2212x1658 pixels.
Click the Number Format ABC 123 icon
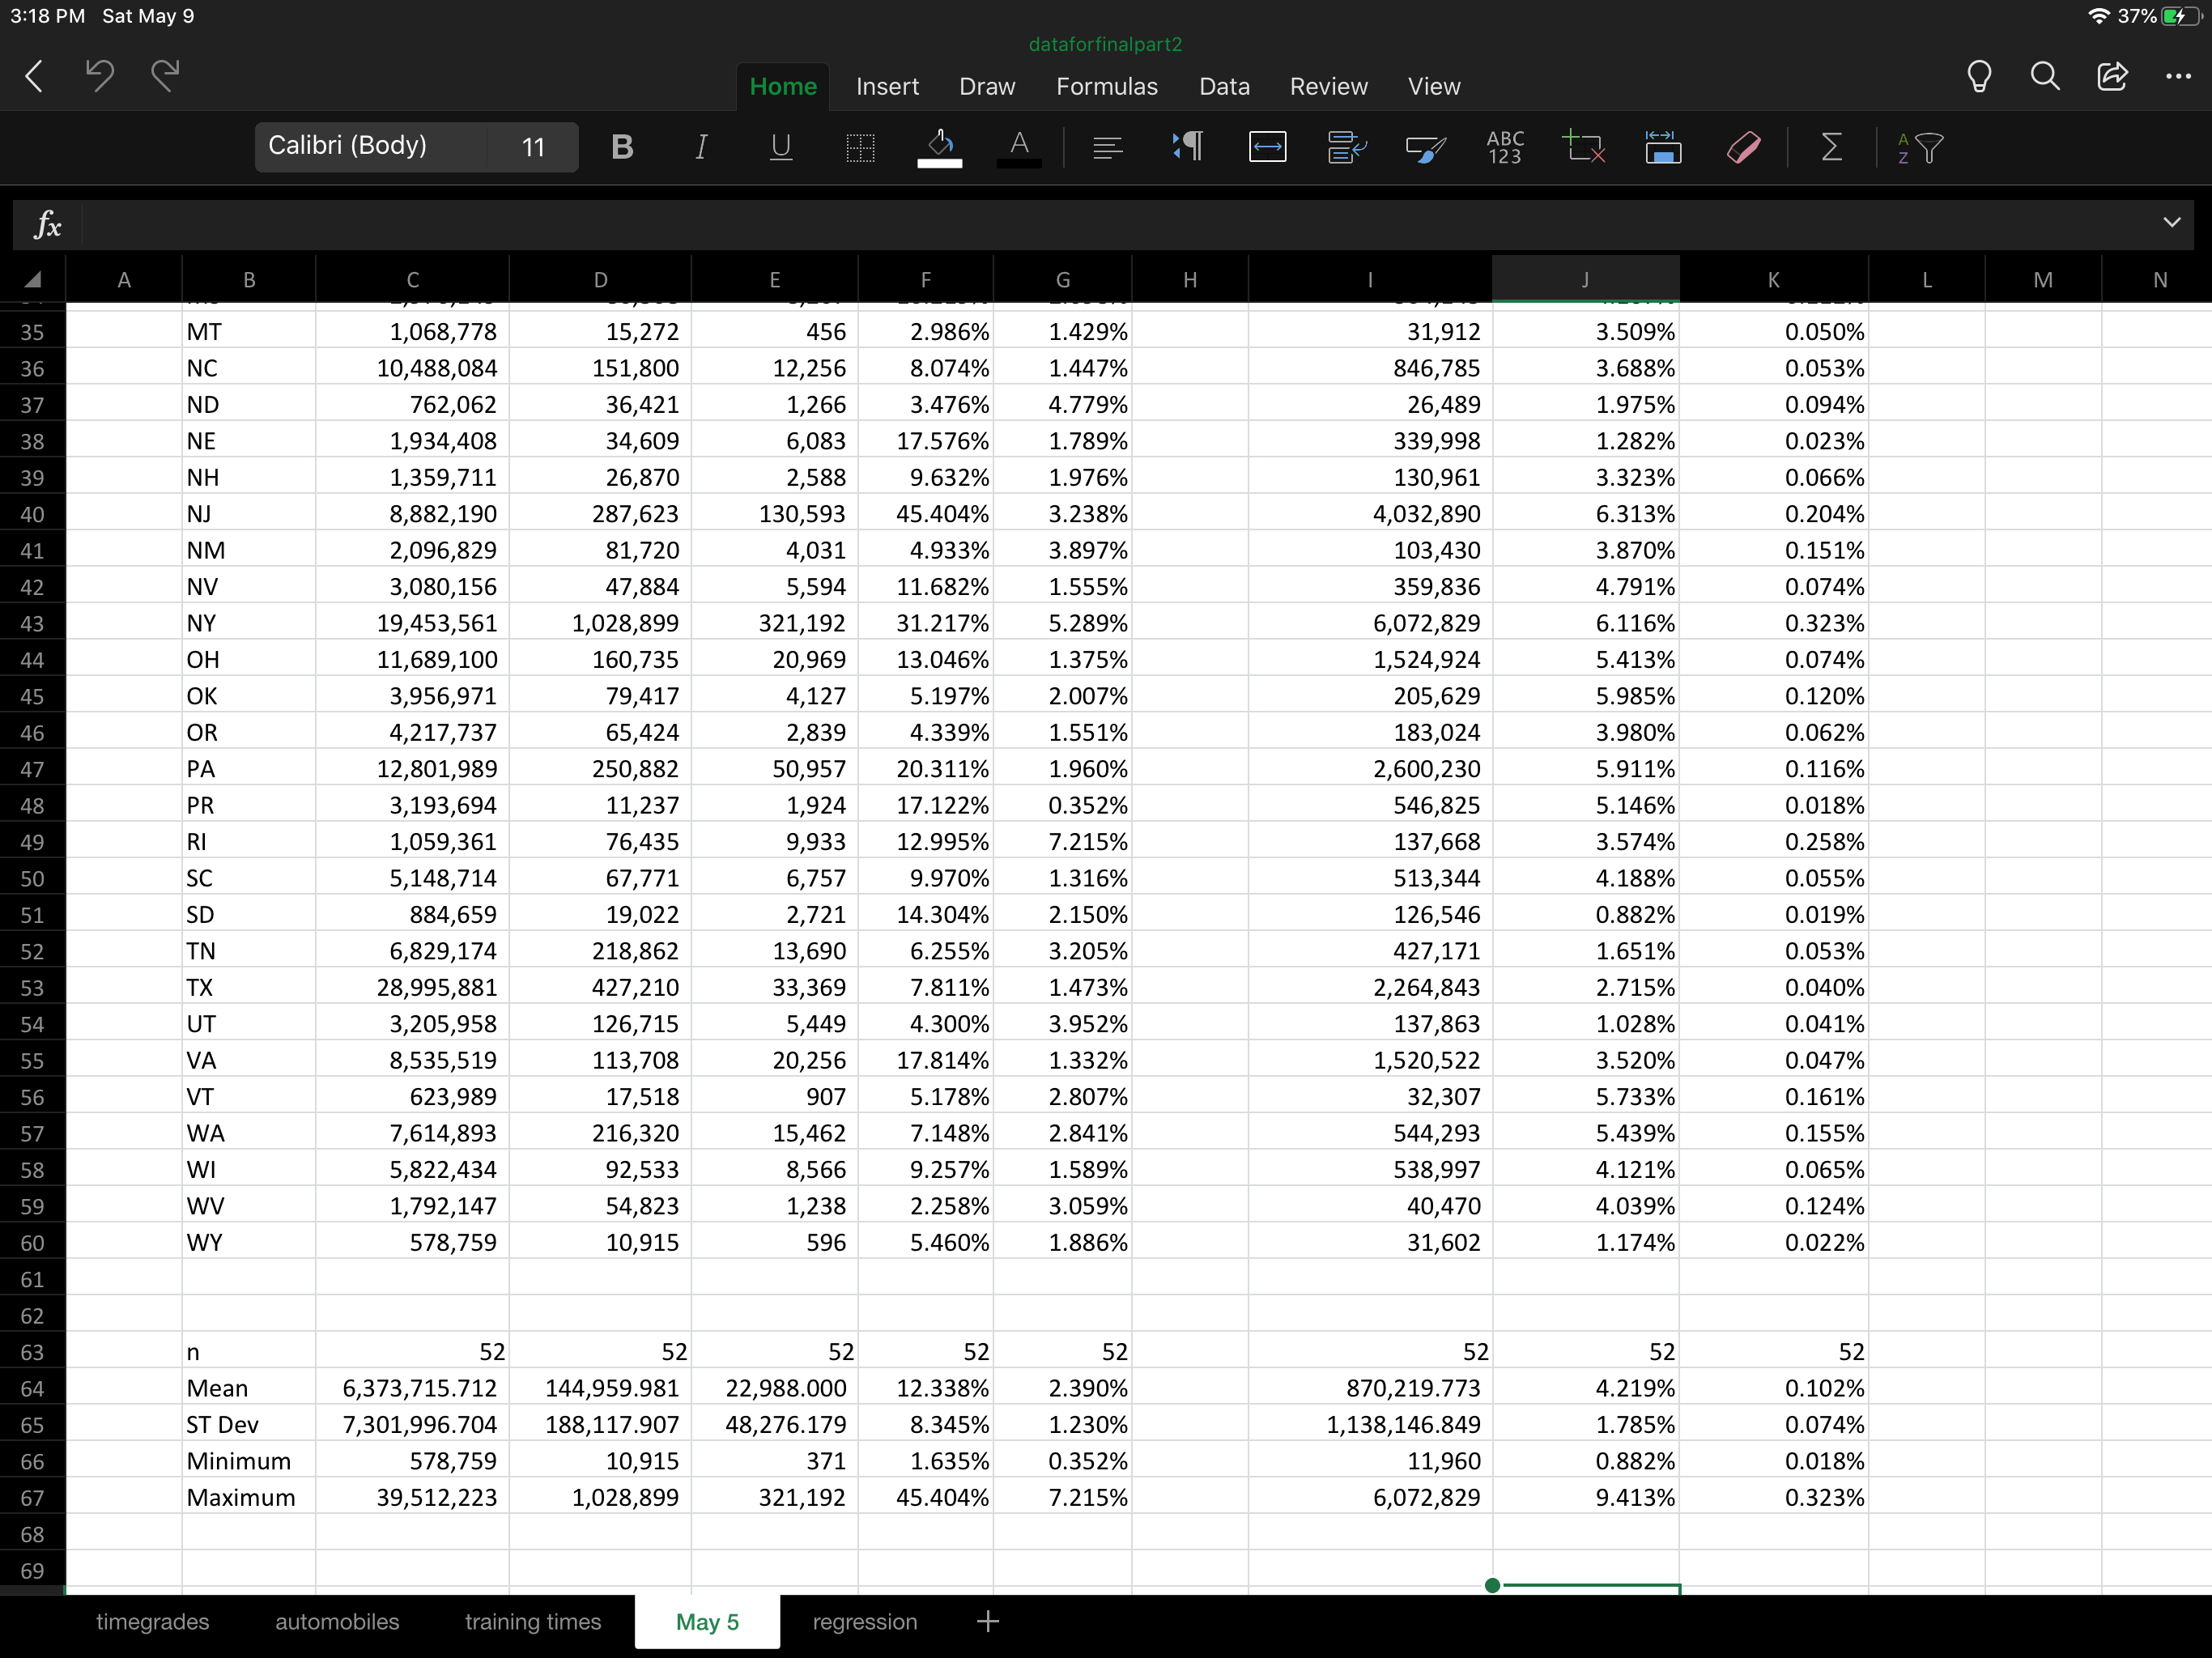click(1505, 148)
